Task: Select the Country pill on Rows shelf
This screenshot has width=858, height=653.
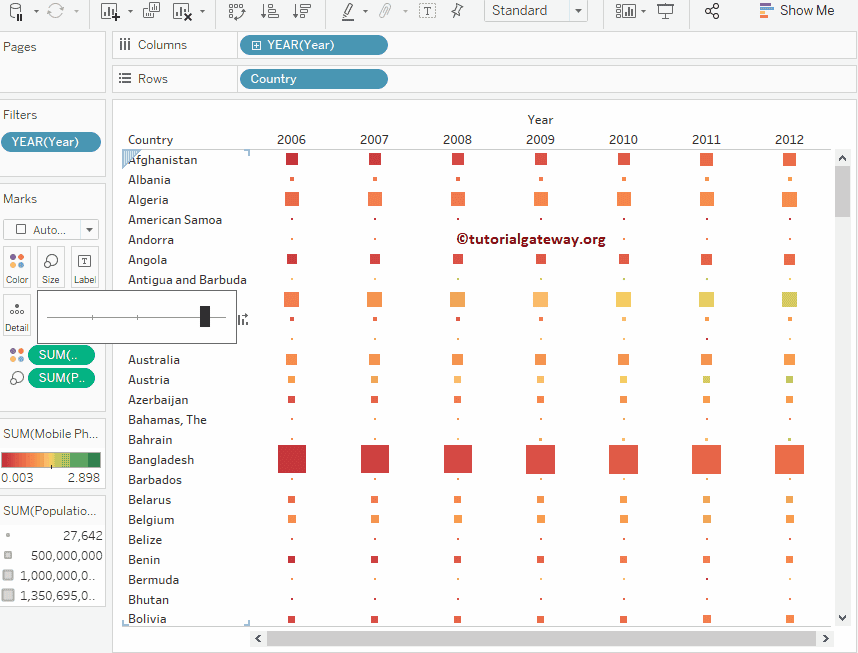Action: (313, 79)
